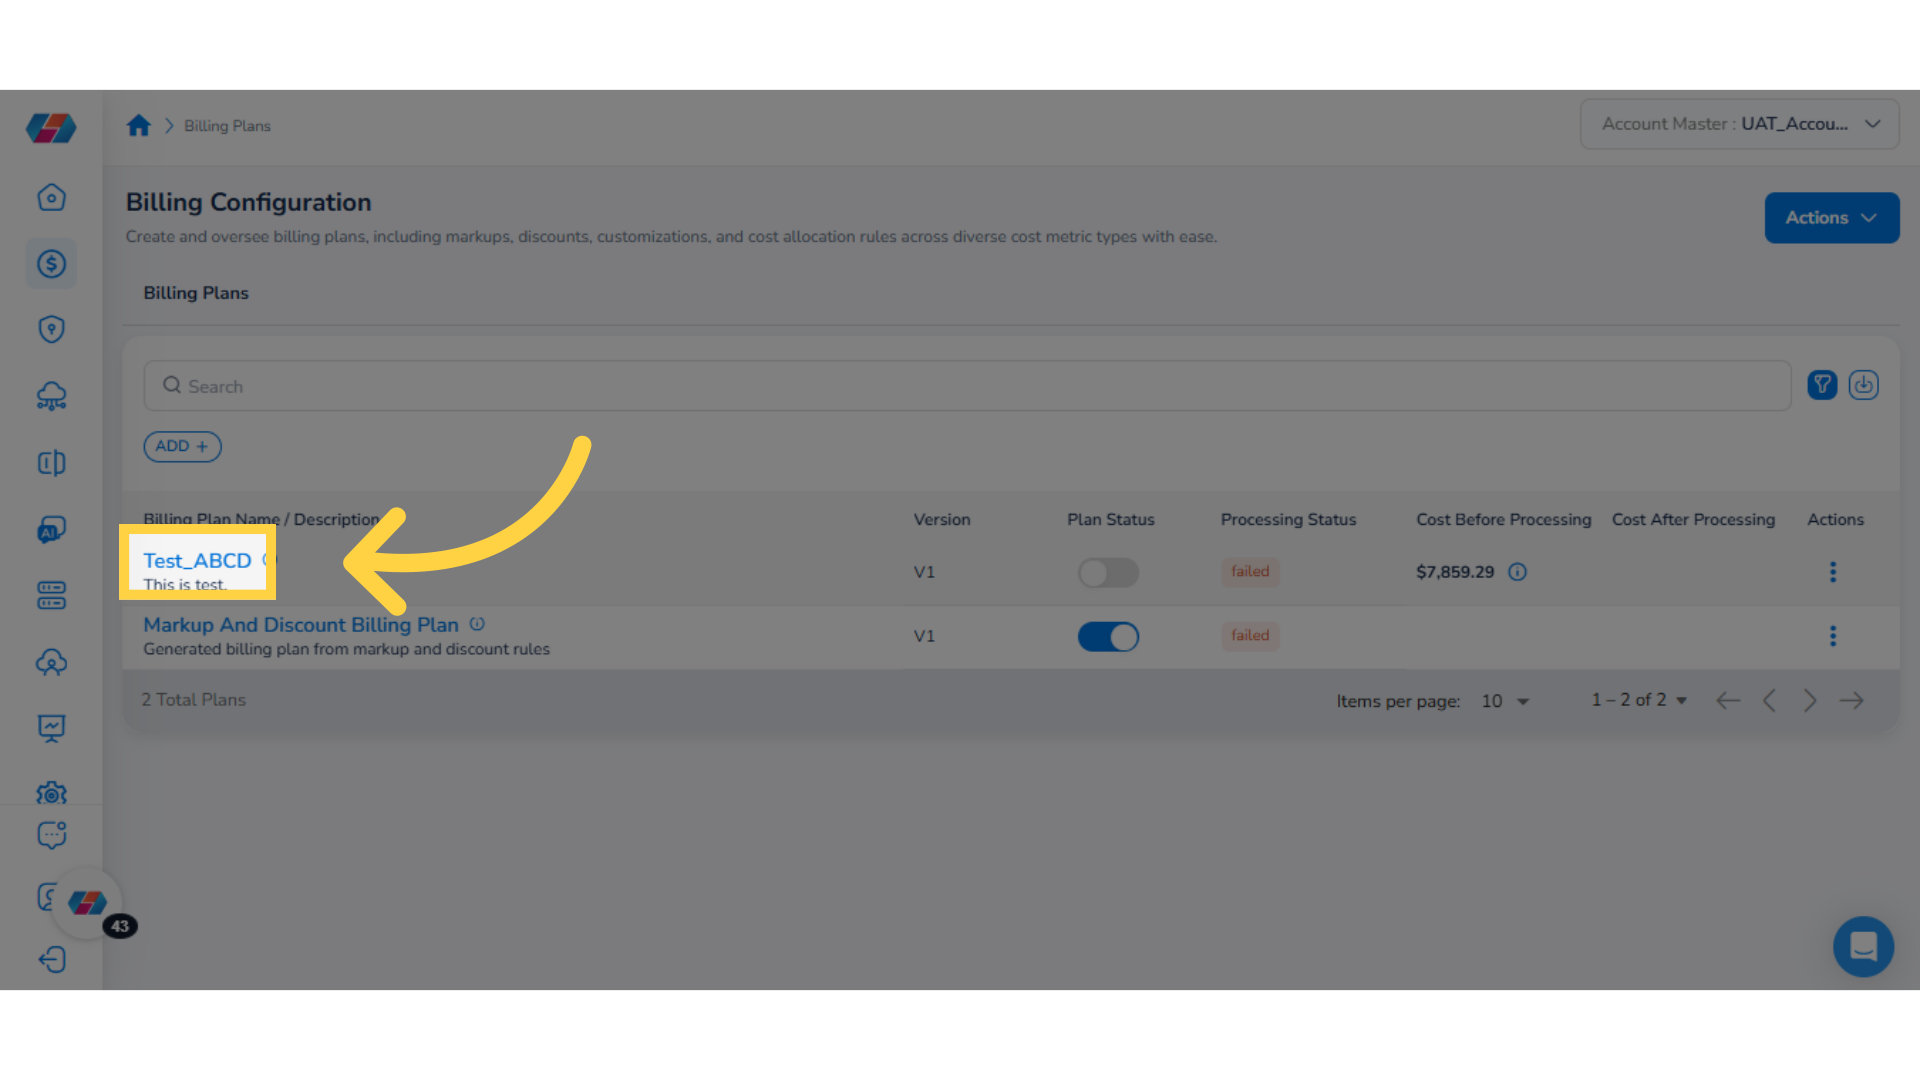Go to the next page chevron
The image size is (1920, 1080).
(1810, 700)
